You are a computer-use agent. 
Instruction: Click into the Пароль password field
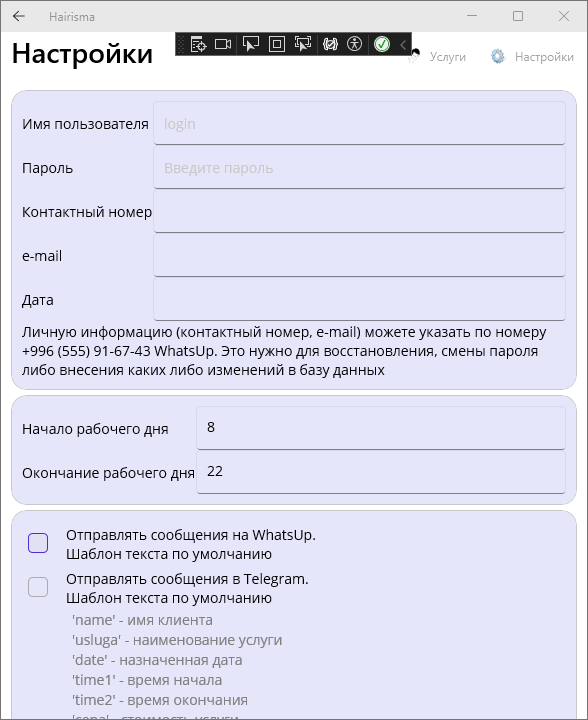pos(359,167)
